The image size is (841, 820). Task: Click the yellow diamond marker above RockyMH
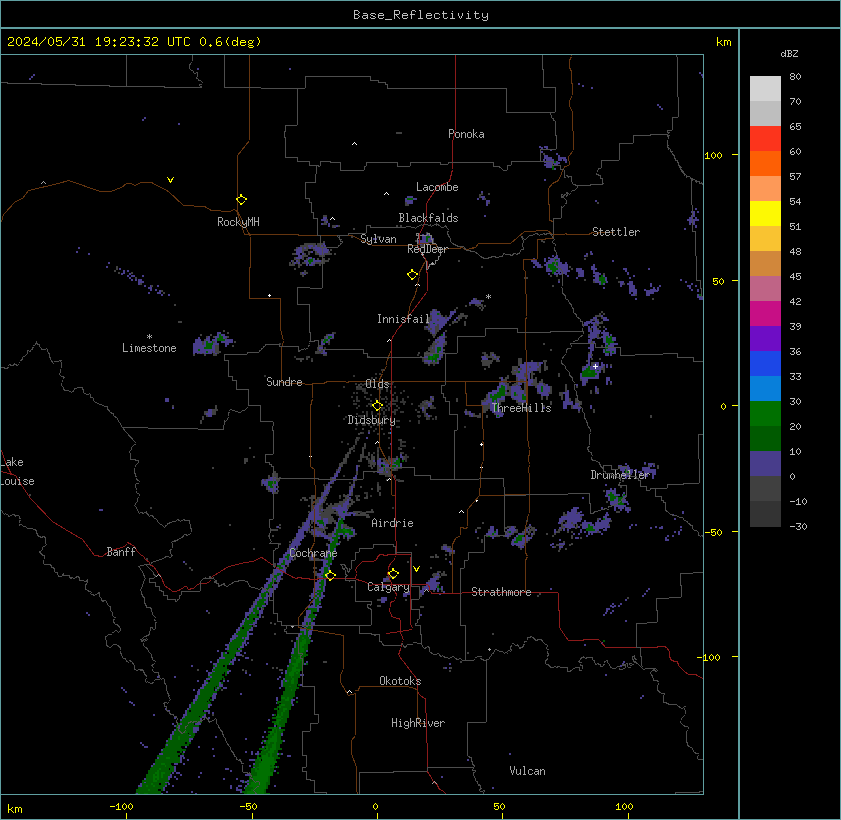click(x=241, y=200)
